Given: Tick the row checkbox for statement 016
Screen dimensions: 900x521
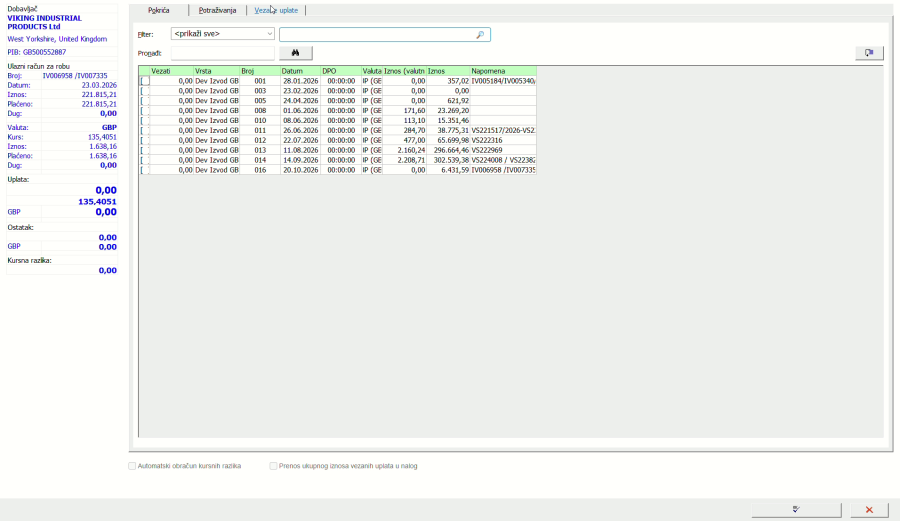Looking at the screenshot, I should 145,170.
